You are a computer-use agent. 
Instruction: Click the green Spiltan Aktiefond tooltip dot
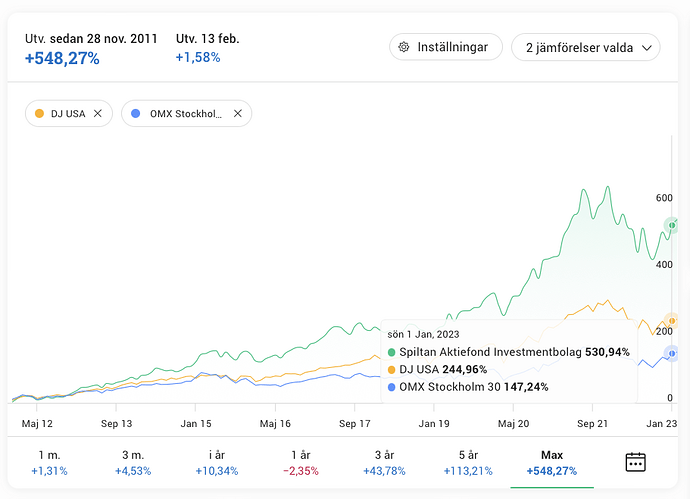pos(391,352)
